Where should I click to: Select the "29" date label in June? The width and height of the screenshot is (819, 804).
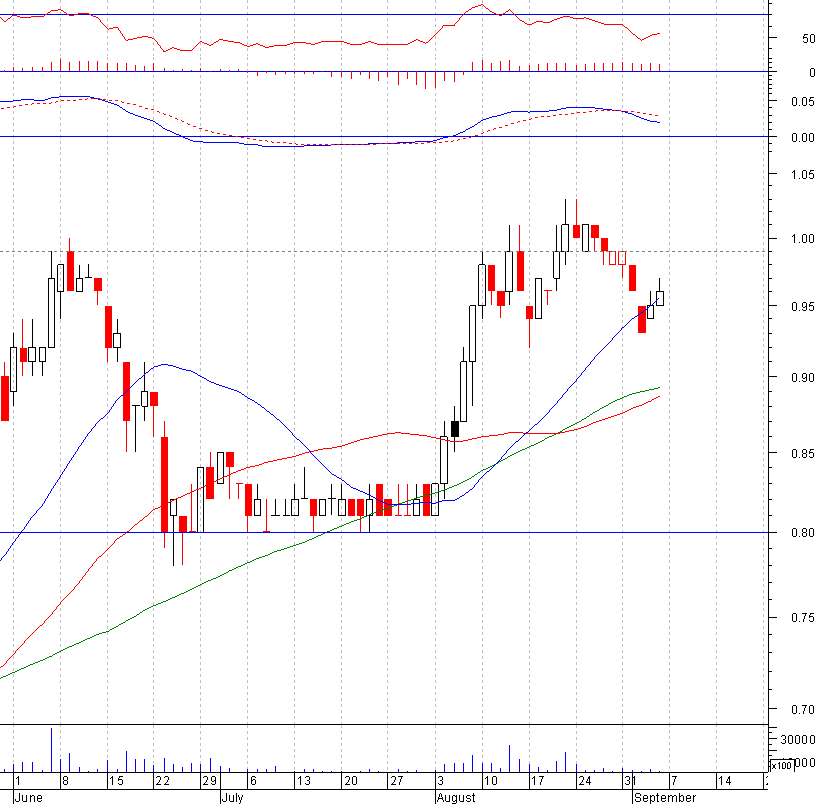coord(209,781)
